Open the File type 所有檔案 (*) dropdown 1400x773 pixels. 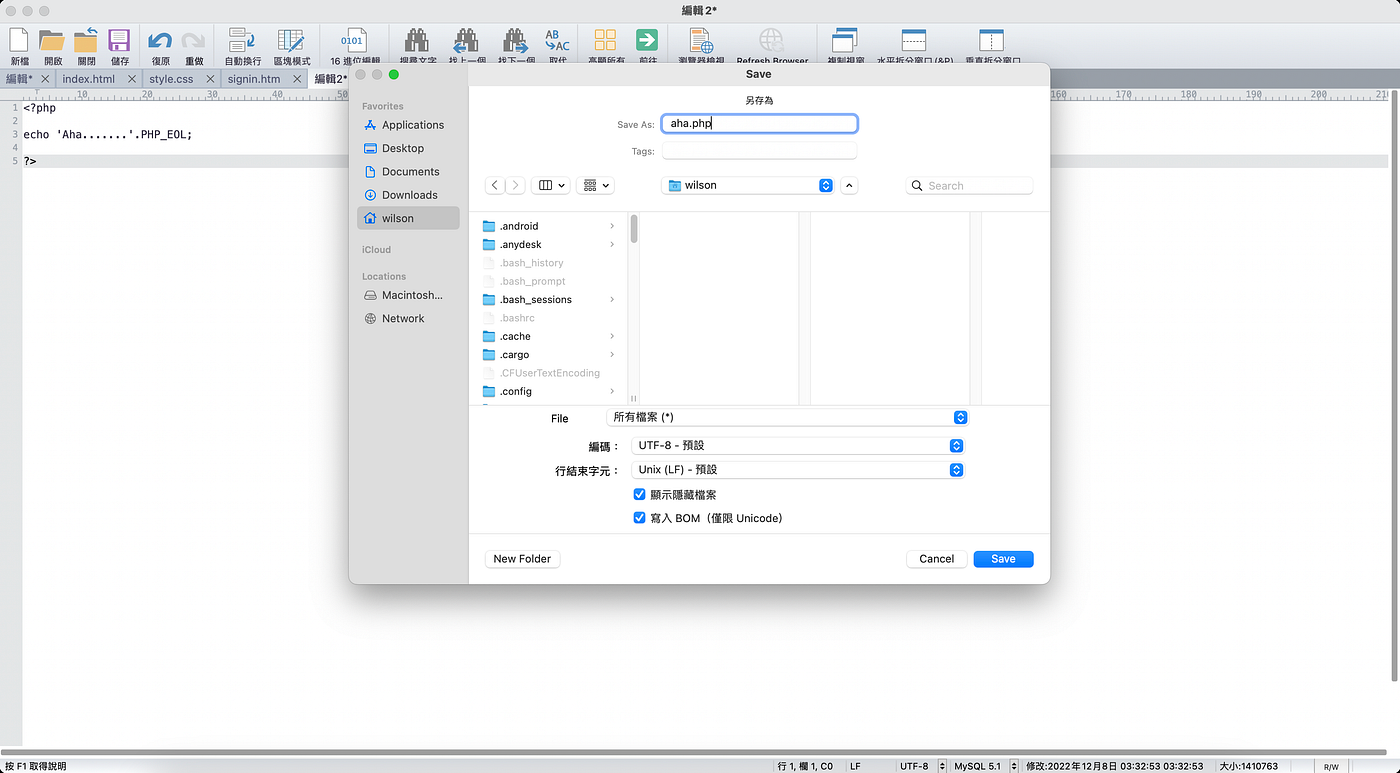(x=787, y=417)
